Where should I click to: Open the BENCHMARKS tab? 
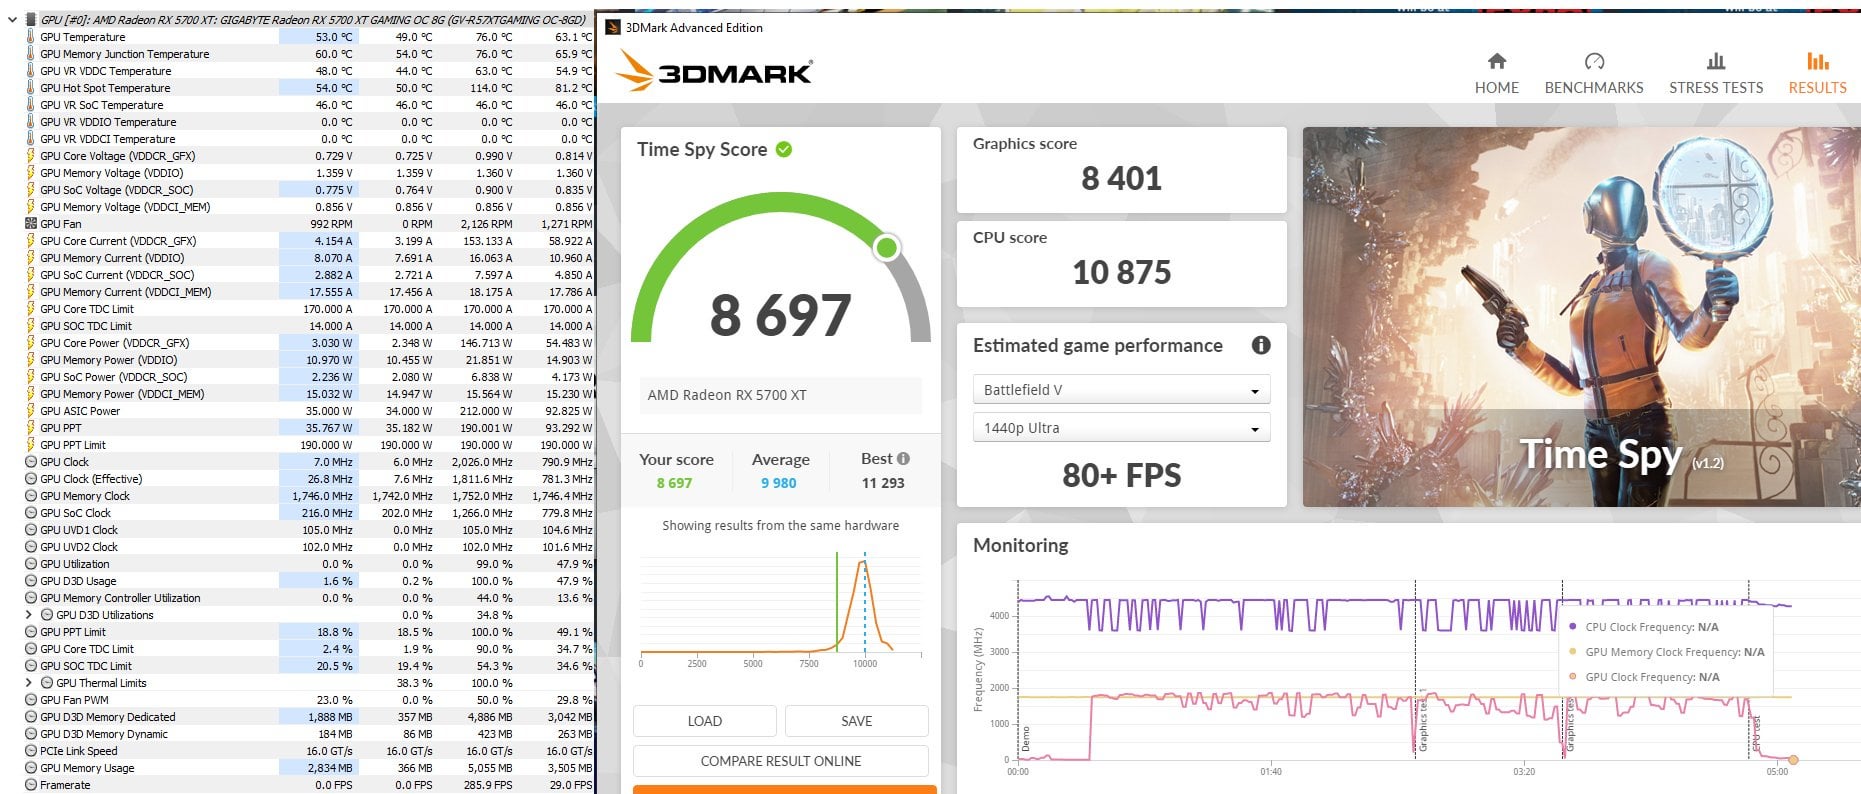tap(1594, 74)
